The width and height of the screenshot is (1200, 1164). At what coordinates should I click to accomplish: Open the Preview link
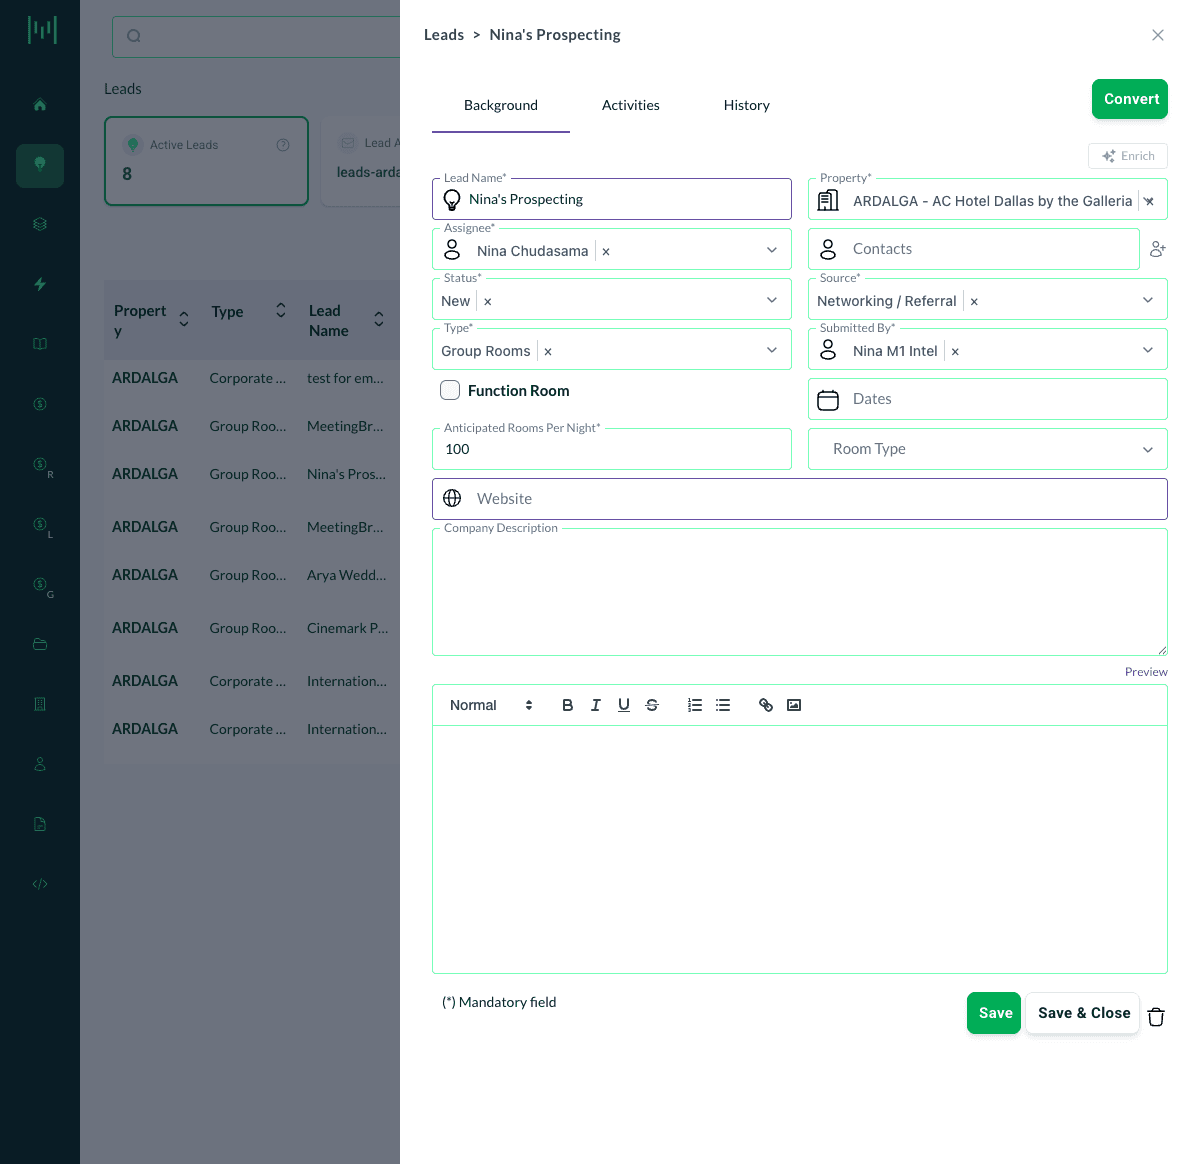[1146, 672]
